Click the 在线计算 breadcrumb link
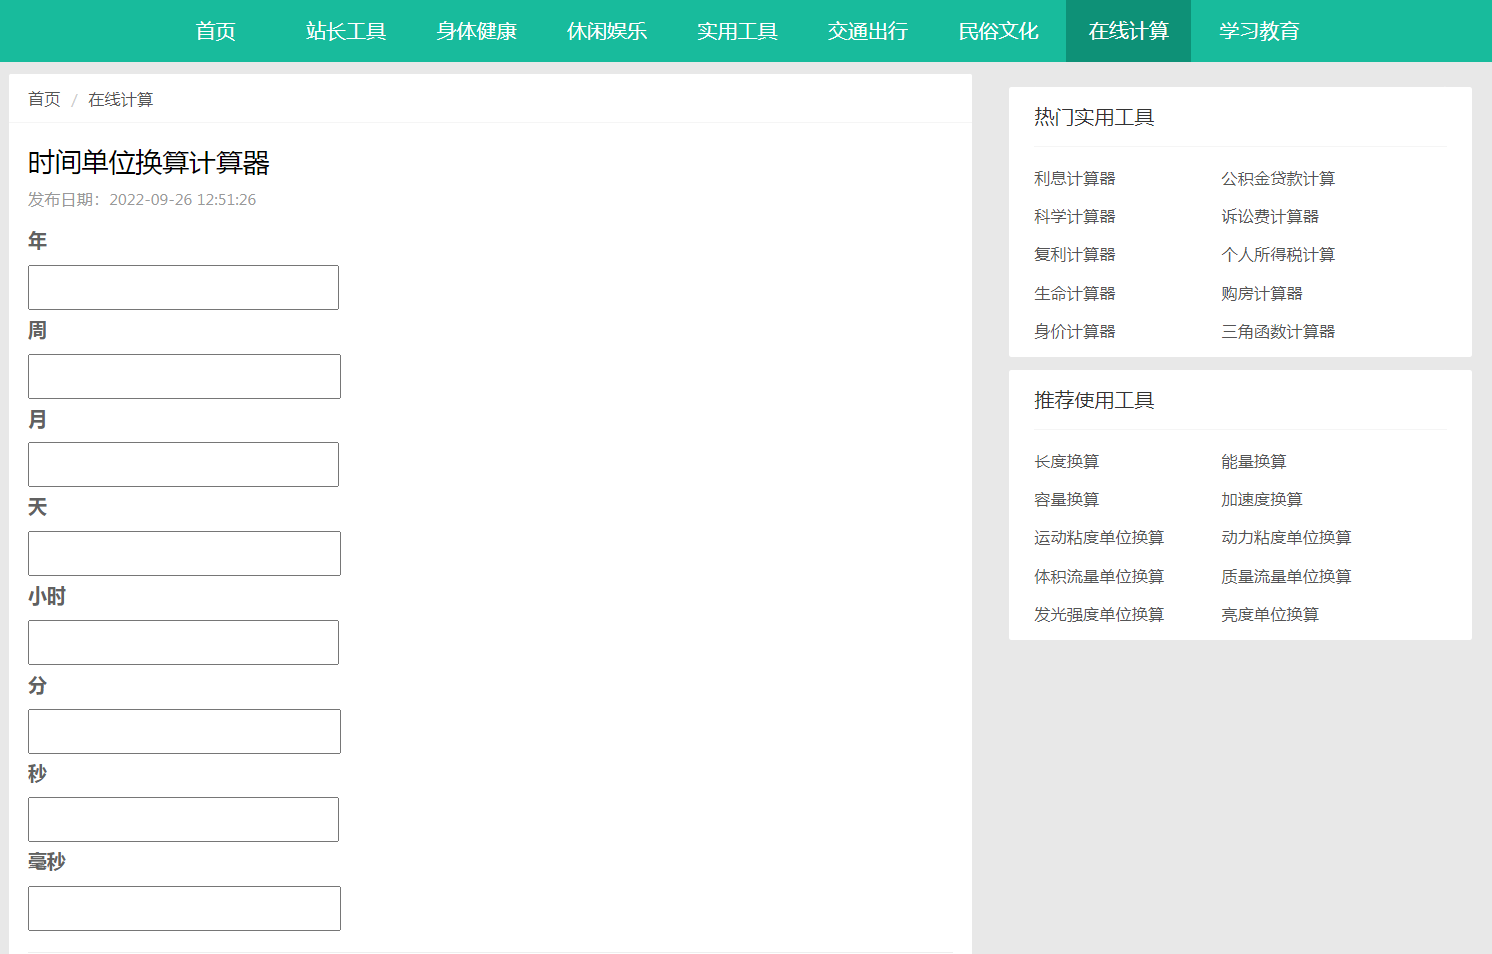Screen dimensions: 1492x954 point(120,99)
